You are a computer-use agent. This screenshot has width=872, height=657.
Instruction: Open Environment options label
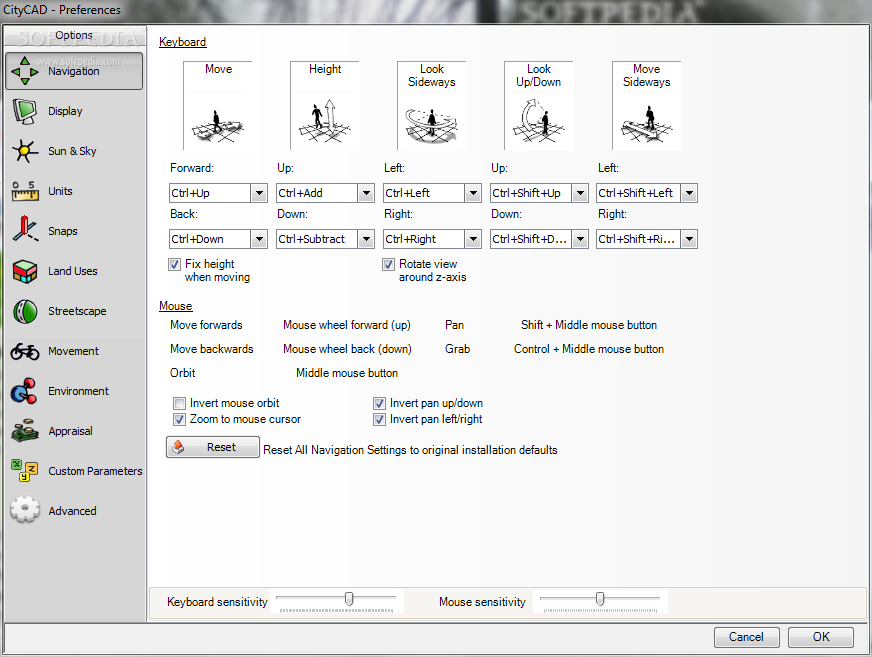coord(78,391)
